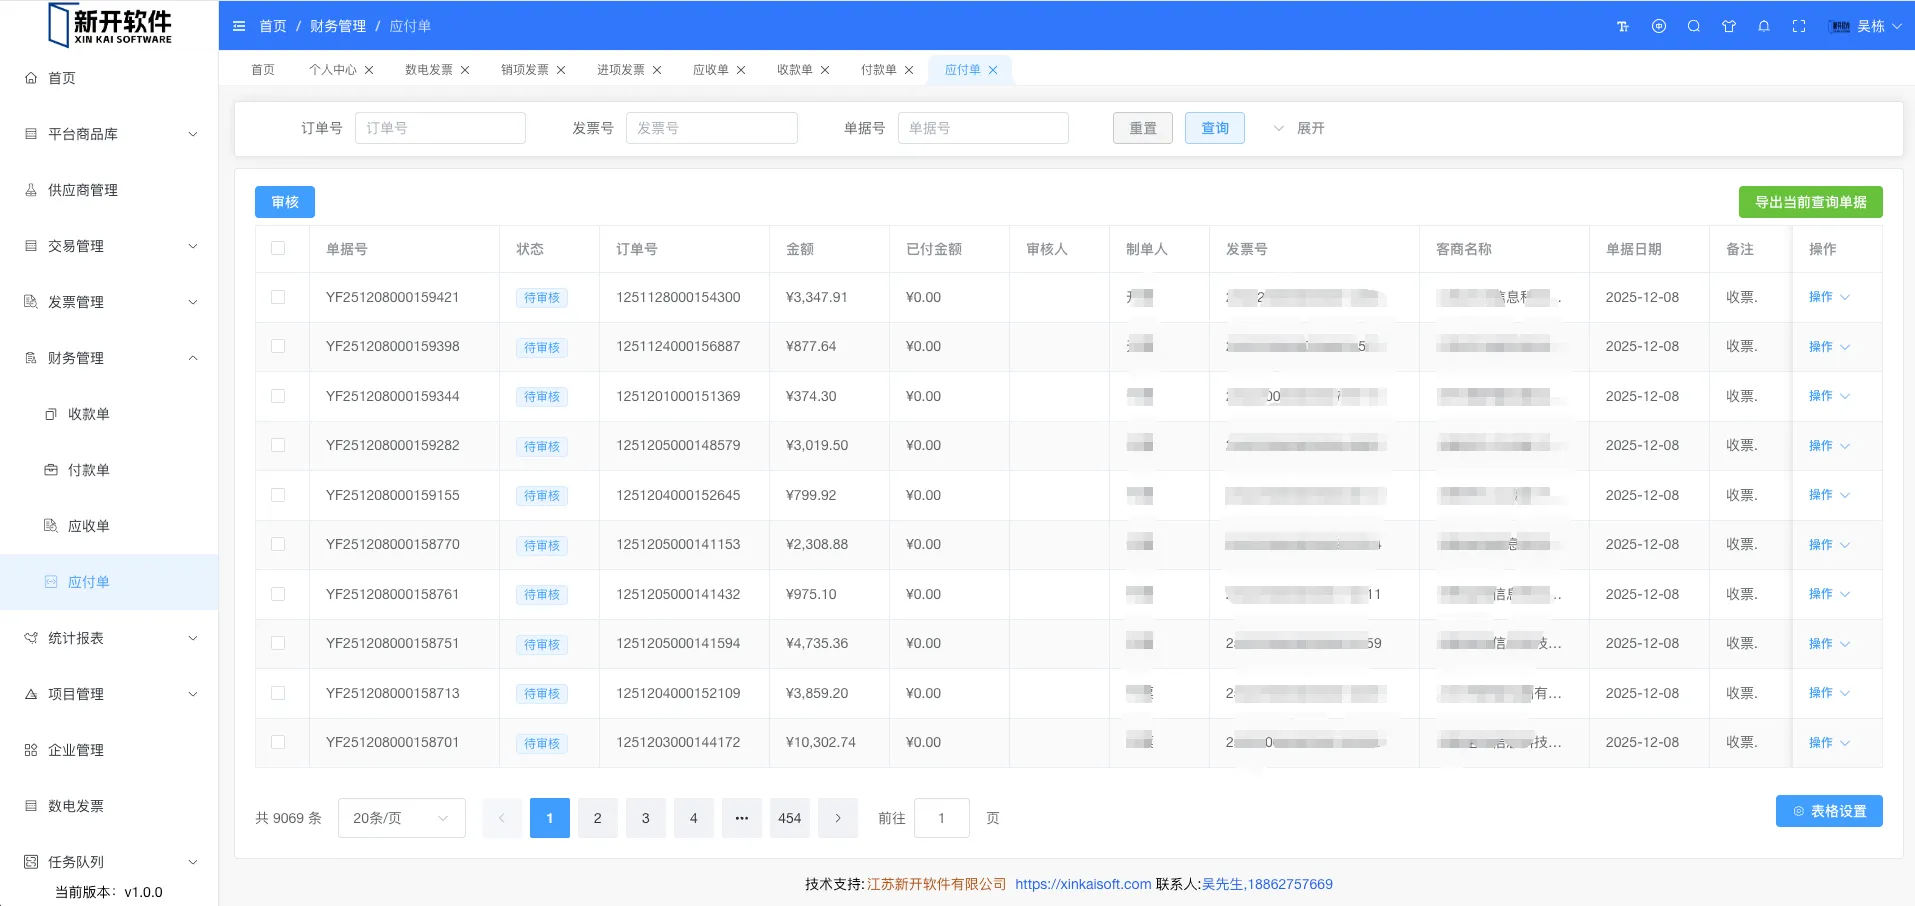1915x906 pixels.
Task: Click the 发票号 input field
Action: click(711, 128)
